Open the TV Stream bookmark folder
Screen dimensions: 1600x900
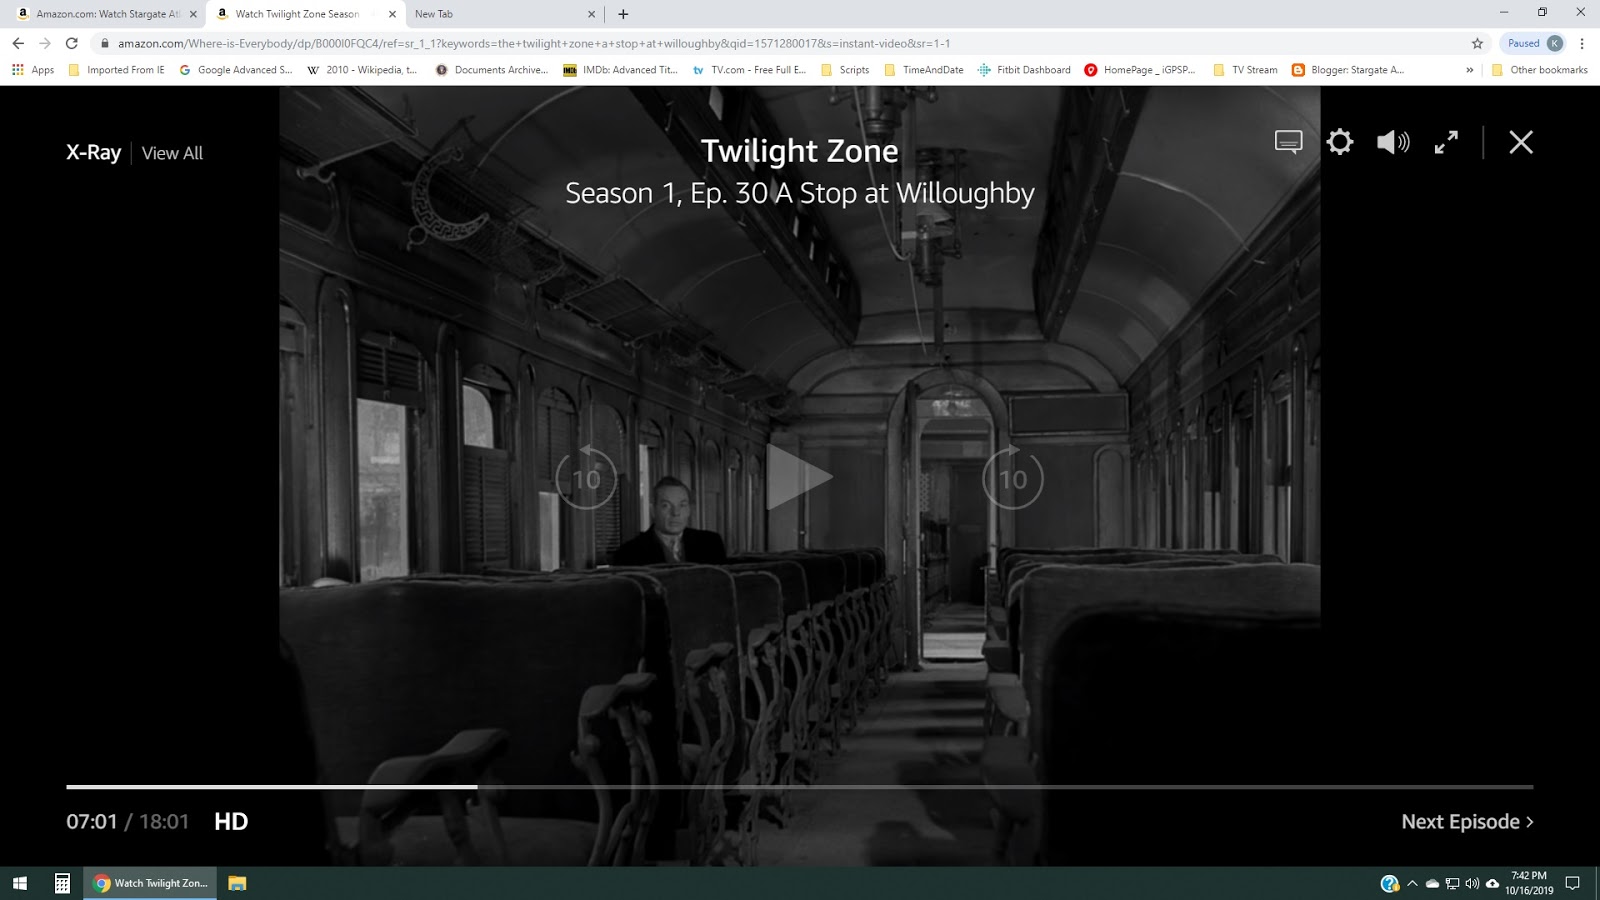click(x=1245, y=70)
